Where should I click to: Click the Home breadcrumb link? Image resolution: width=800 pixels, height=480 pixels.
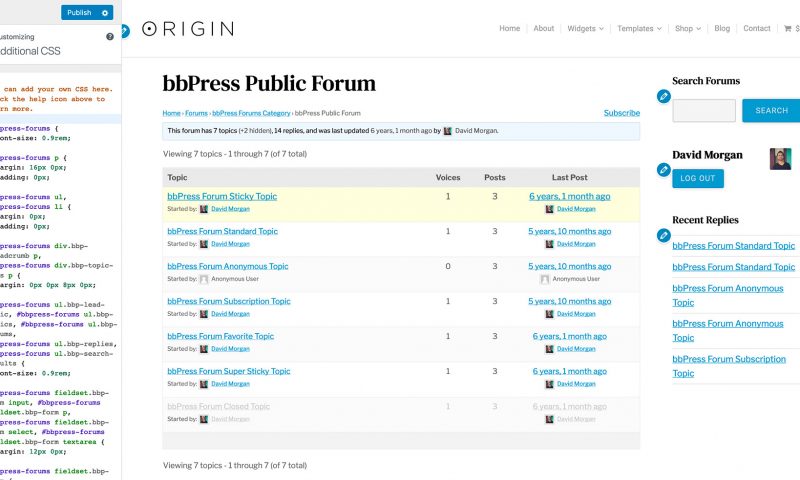(171, 113)
